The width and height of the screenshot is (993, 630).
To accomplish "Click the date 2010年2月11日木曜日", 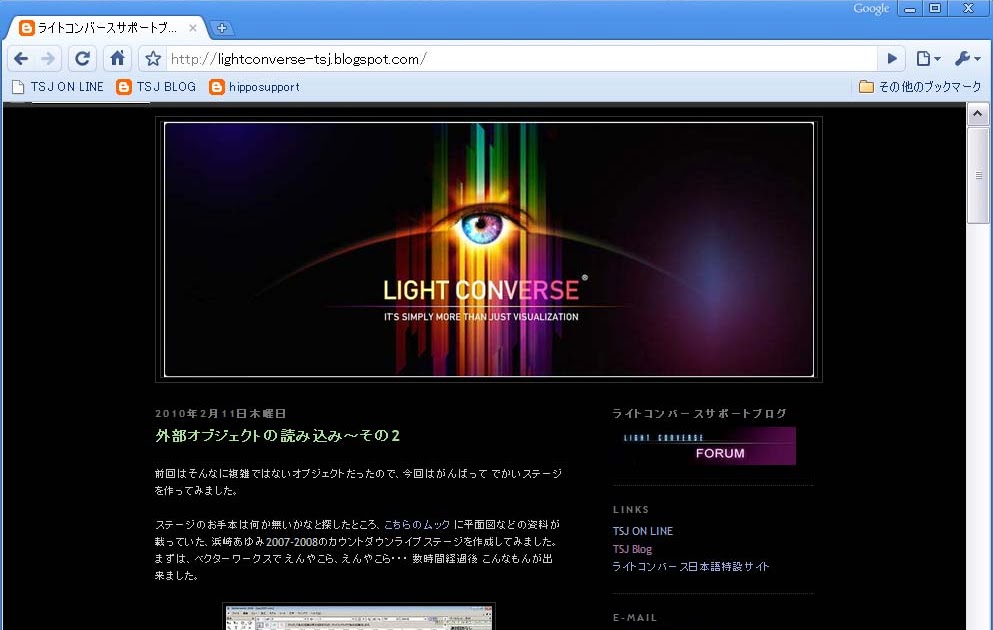I will pyautogui.click(x=220, y=413).
